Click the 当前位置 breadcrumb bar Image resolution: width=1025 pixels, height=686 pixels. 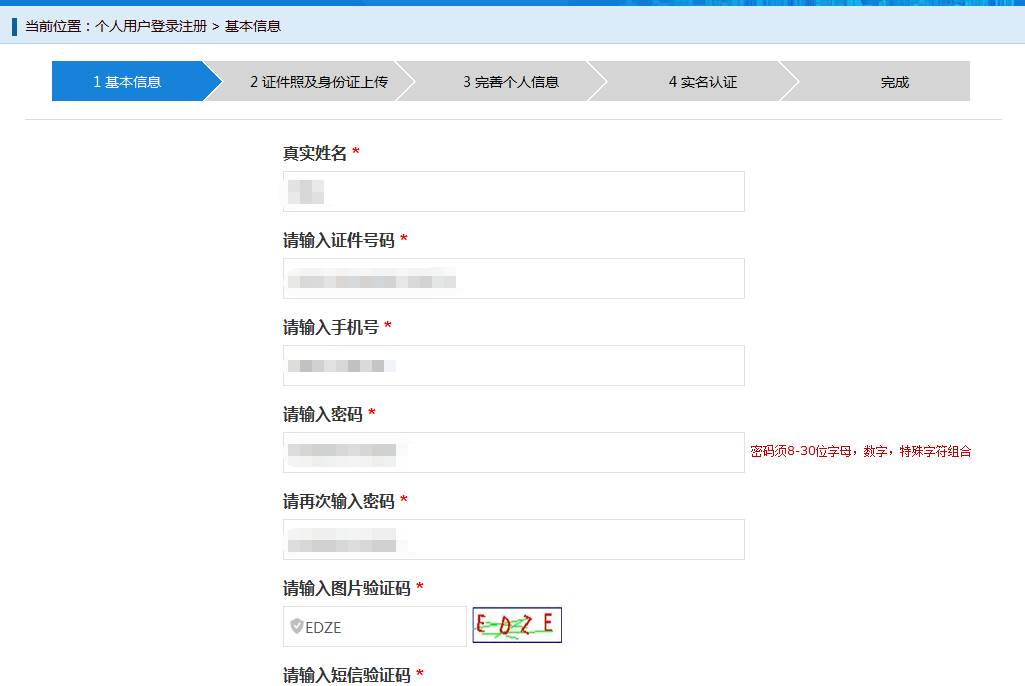pos(512,26)
